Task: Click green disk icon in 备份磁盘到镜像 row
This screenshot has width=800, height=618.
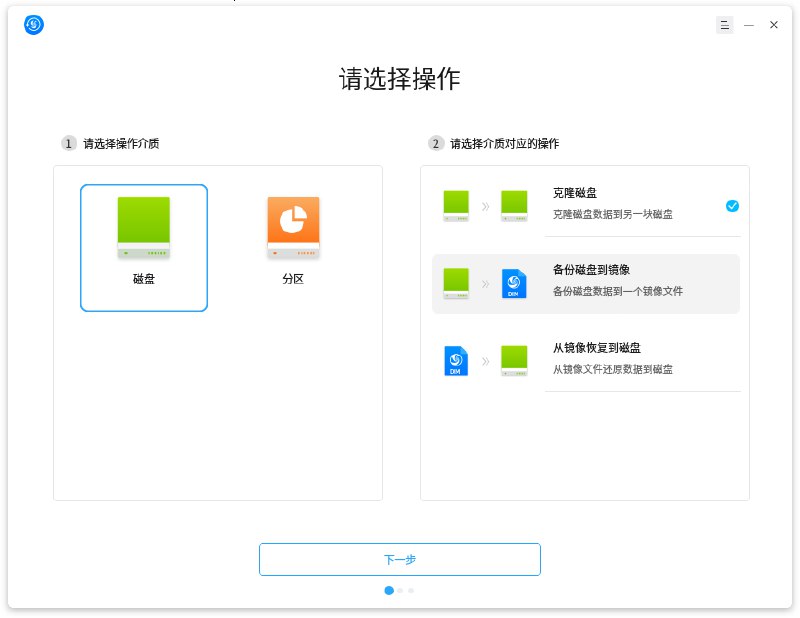Action: 456,283
